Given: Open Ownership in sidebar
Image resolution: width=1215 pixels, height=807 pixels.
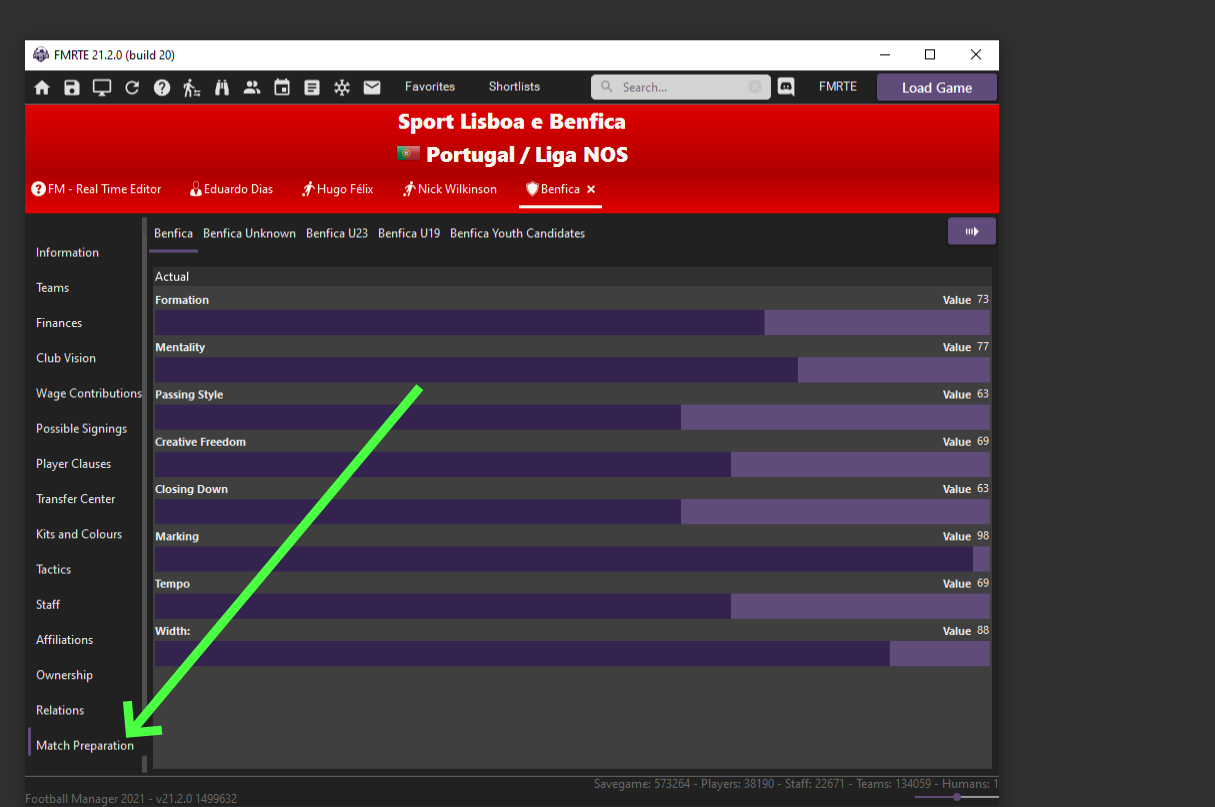Looking at the screenshot, I should click(64, 675).
